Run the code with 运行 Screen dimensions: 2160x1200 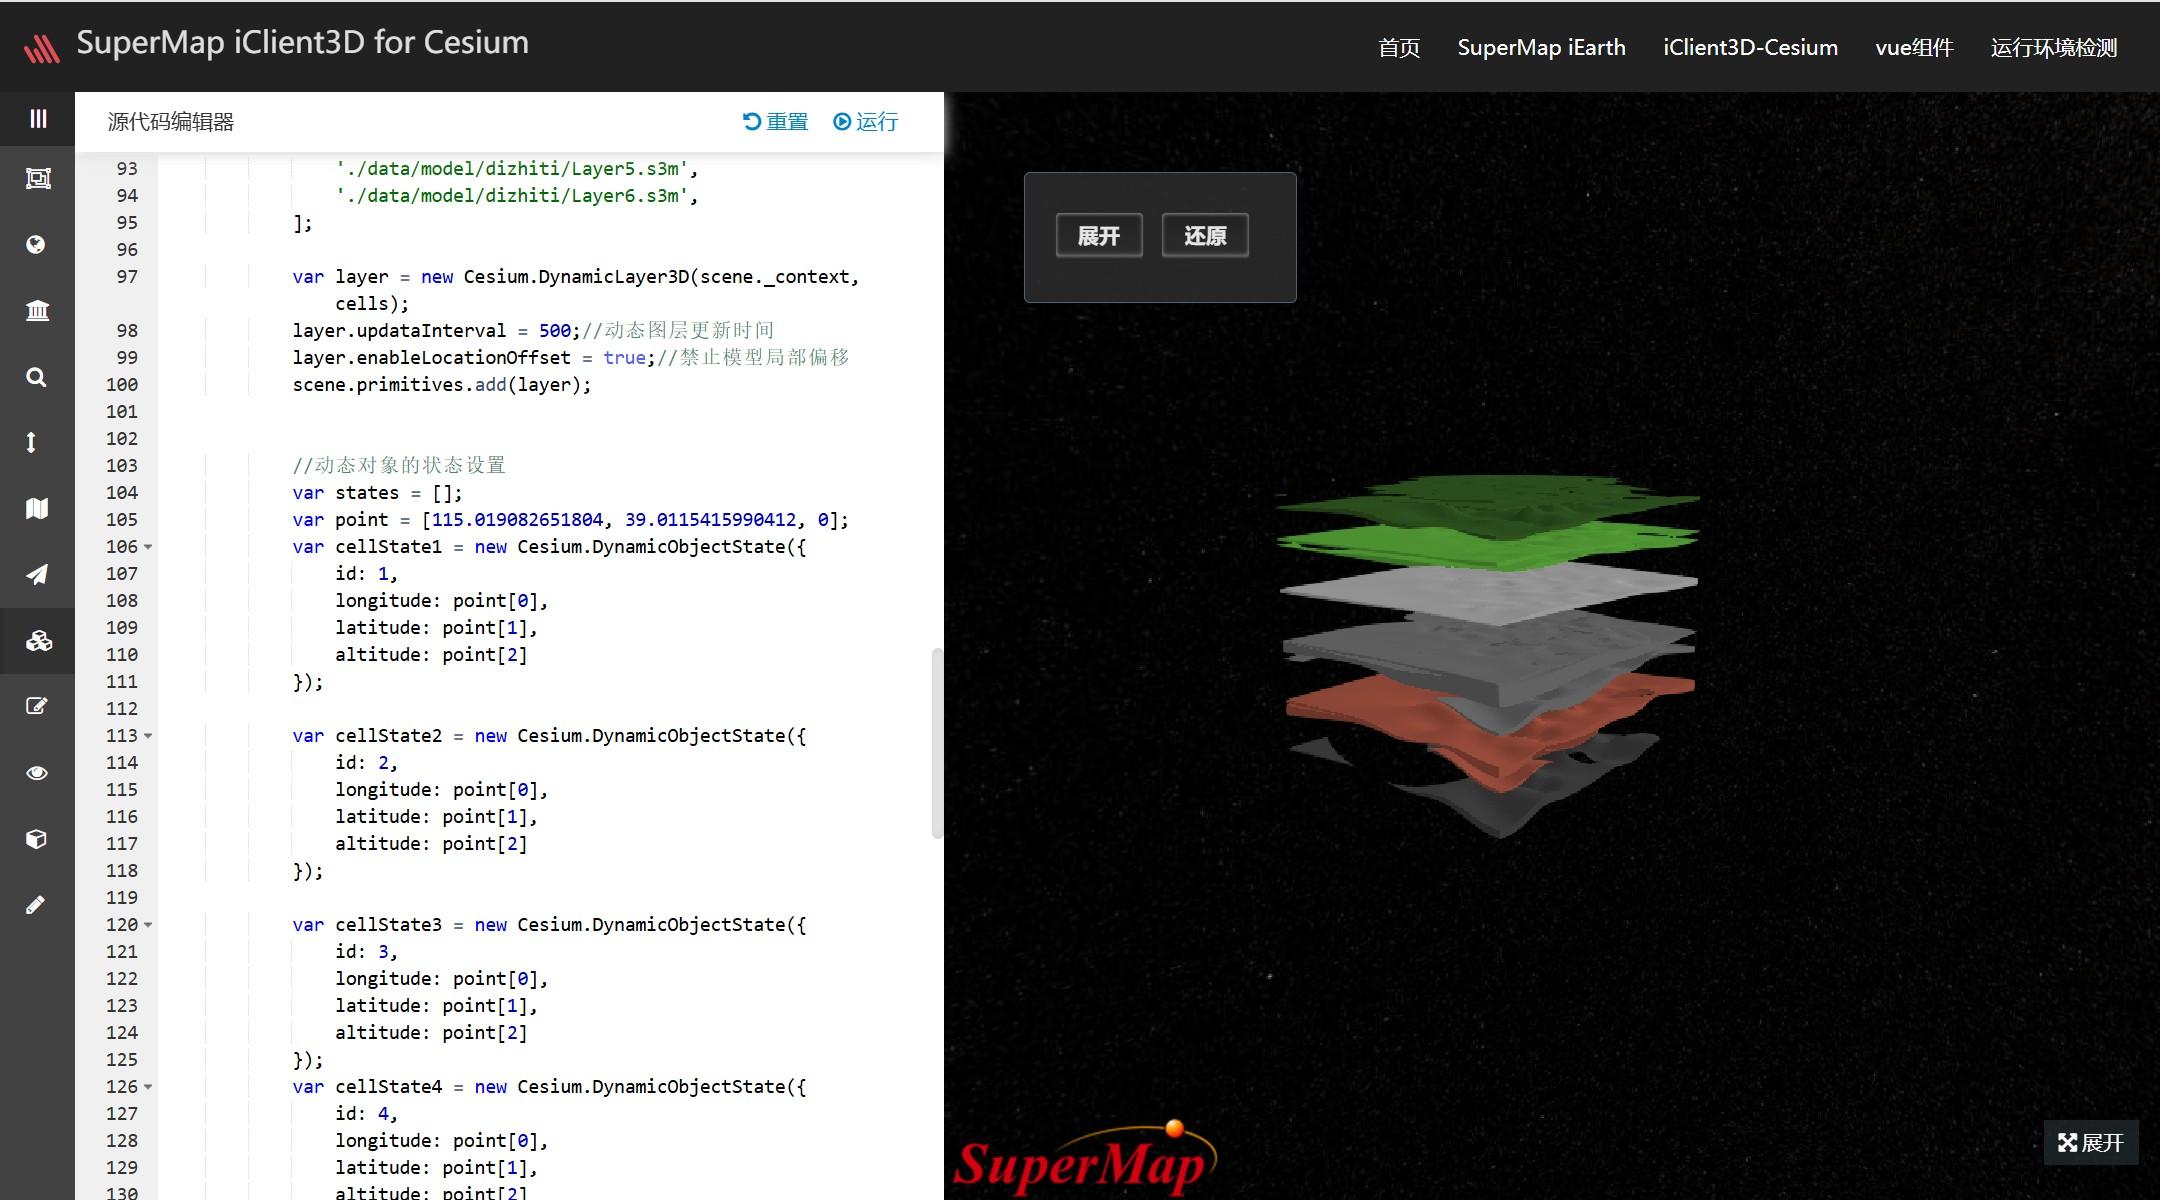click(x=865, y=122)
